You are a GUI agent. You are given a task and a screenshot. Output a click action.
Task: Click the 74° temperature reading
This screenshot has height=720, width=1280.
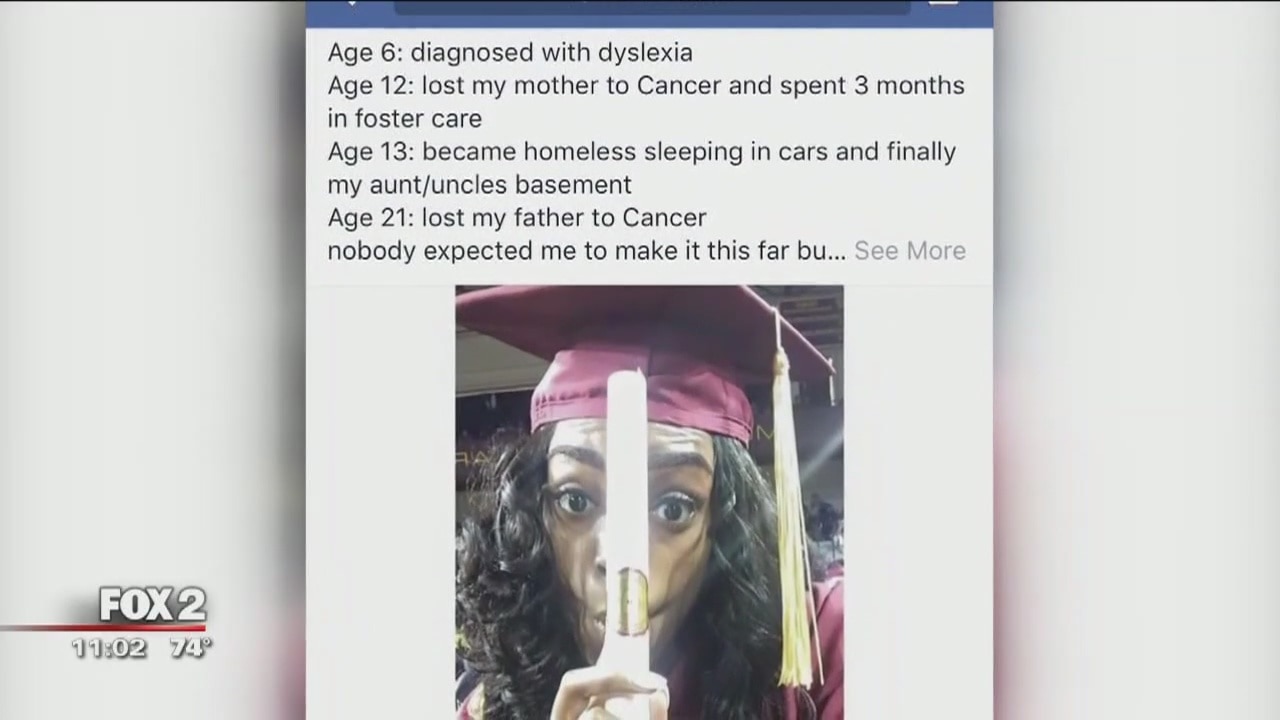[190, 648]
